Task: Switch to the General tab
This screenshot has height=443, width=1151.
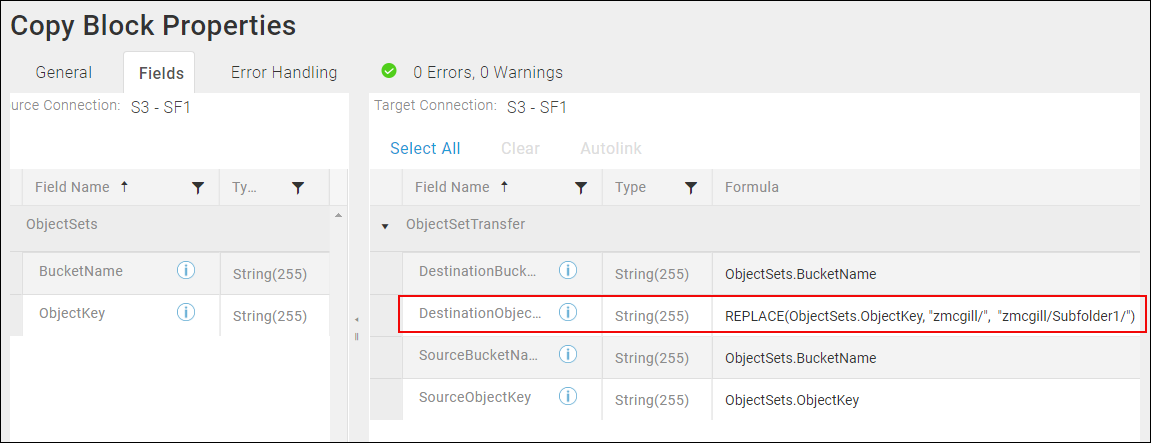Action: (x=64, y=73)
